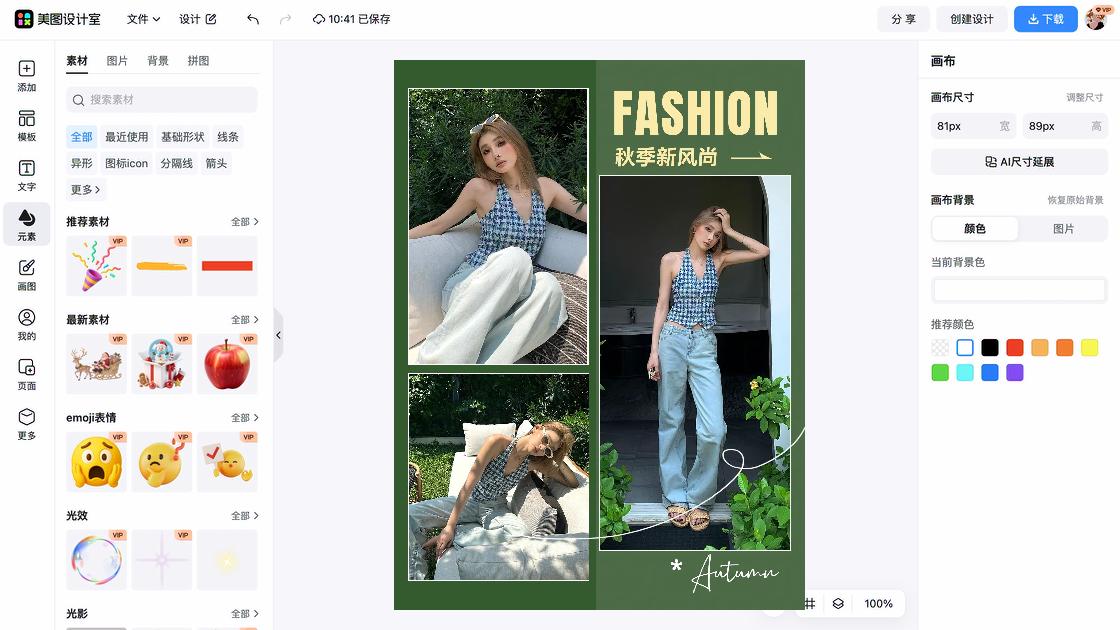Click 恢复原始背景 restore link

1075,200
